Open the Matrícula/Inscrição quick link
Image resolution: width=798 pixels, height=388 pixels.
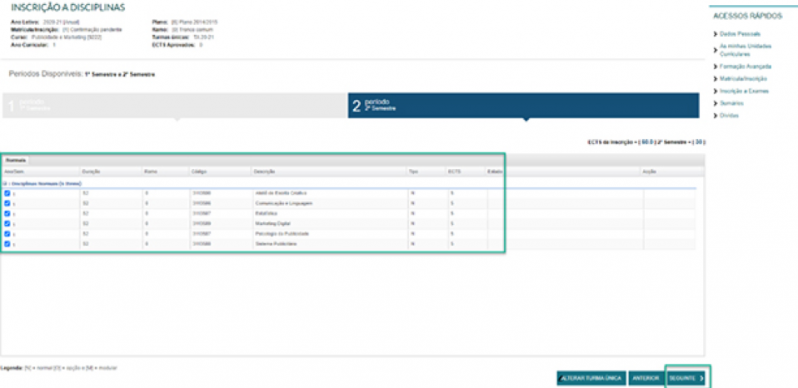click(x=744, y=79)
